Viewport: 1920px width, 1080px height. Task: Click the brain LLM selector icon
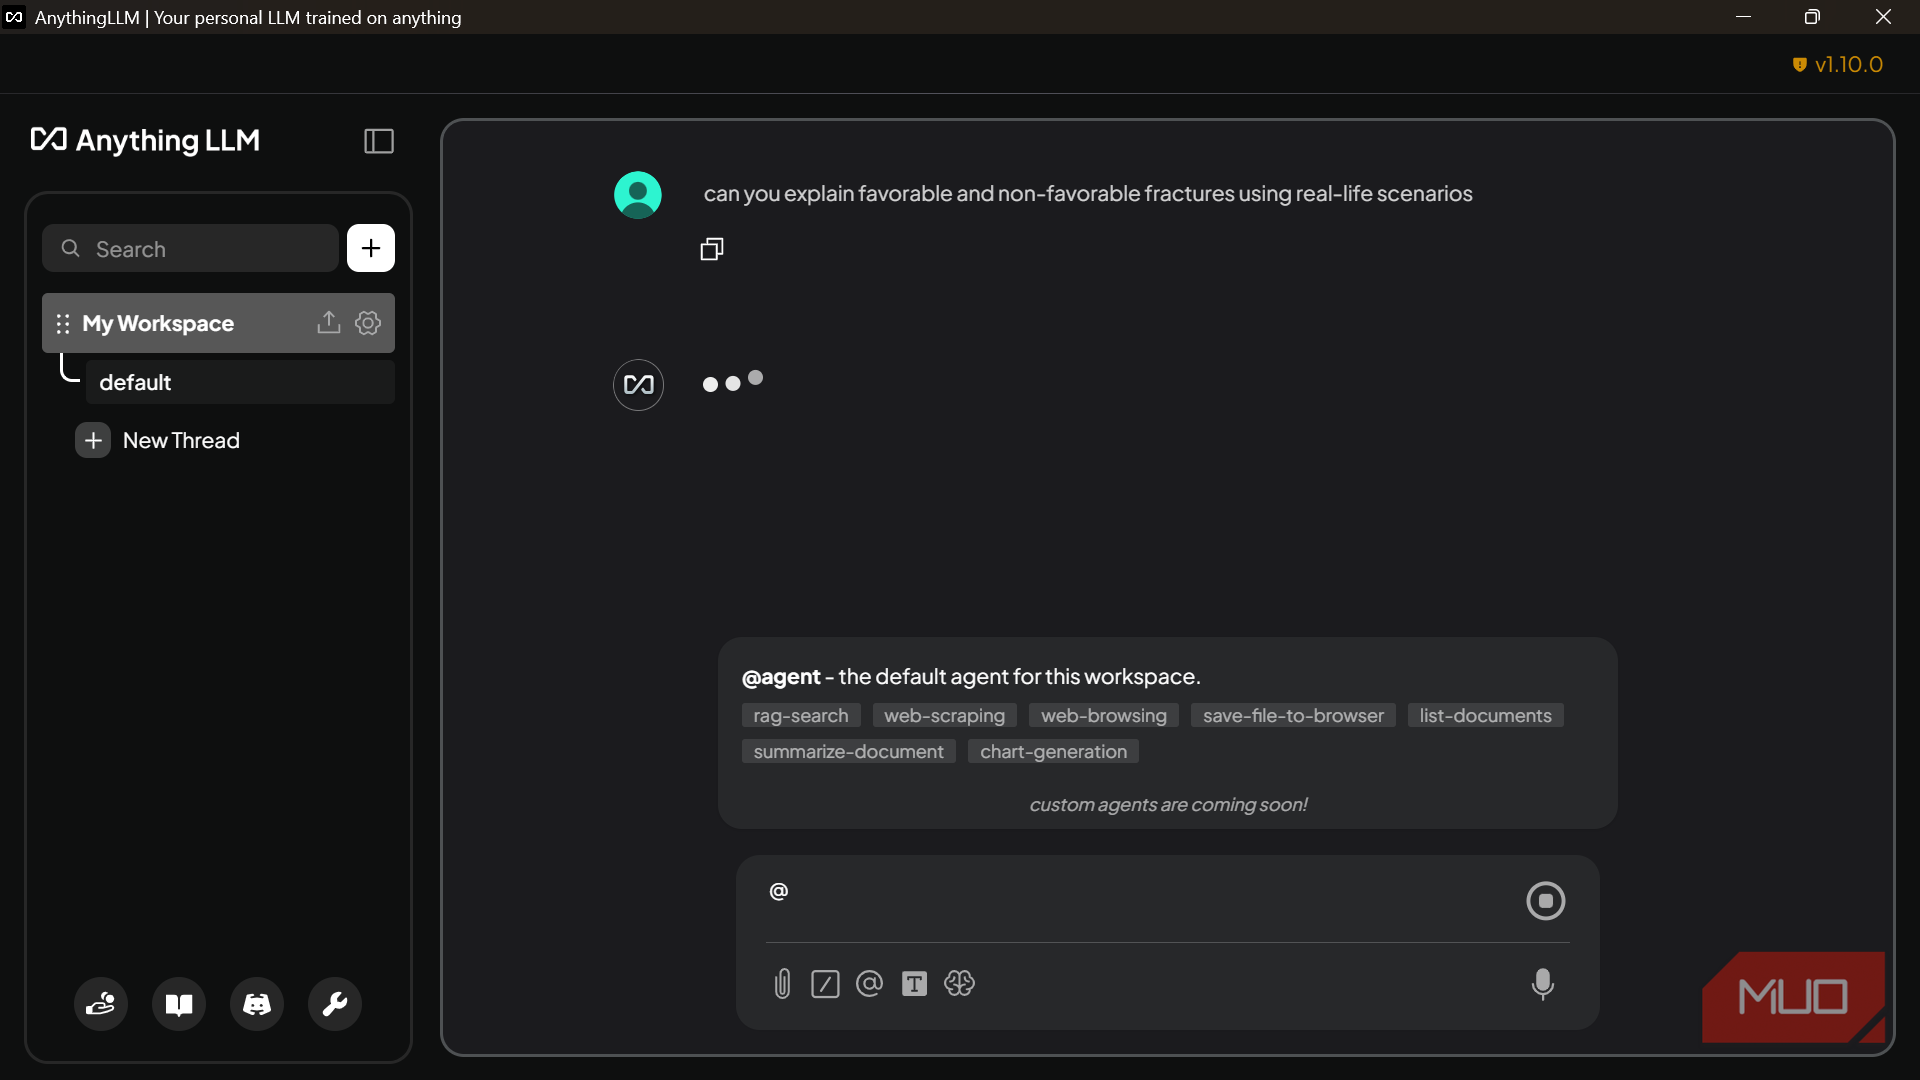959,984
